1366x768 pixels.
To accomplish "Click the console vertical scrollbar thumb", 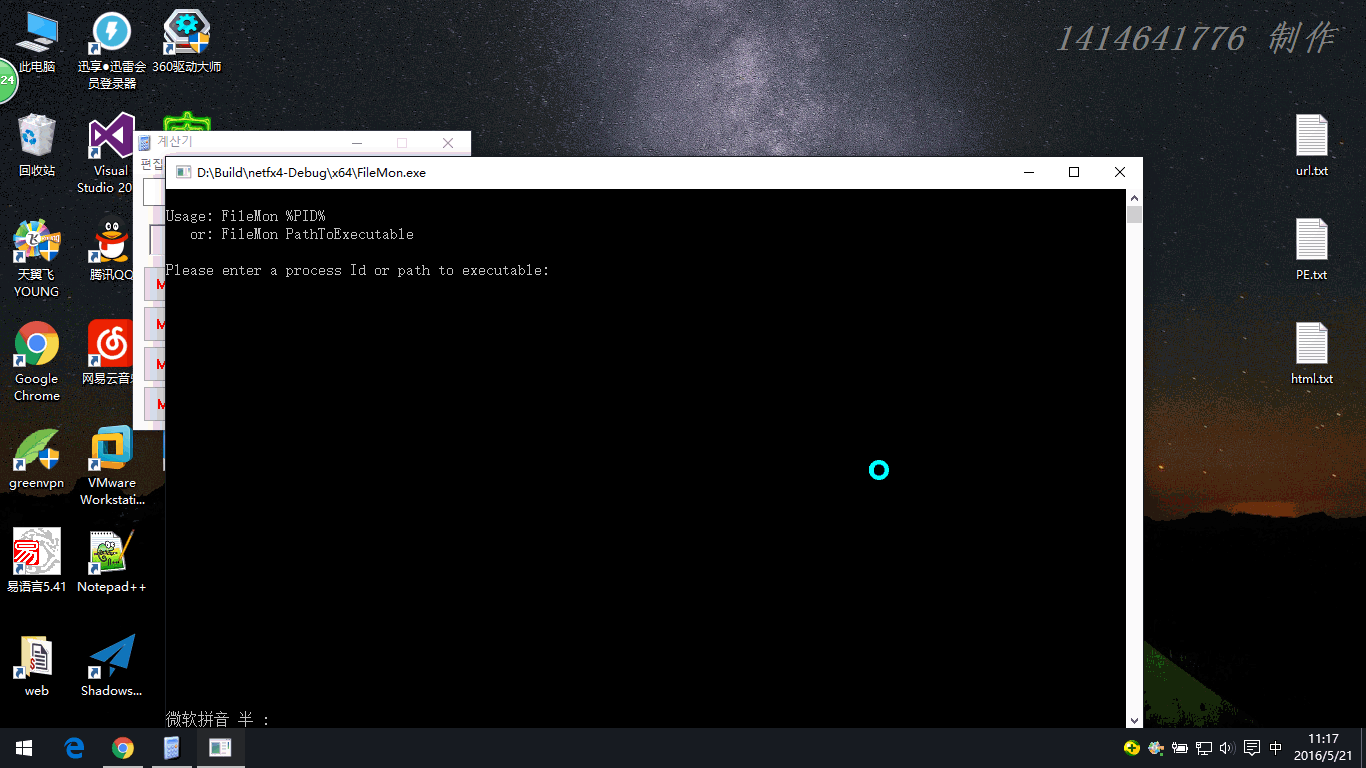I will click(x=1134, y=215).
